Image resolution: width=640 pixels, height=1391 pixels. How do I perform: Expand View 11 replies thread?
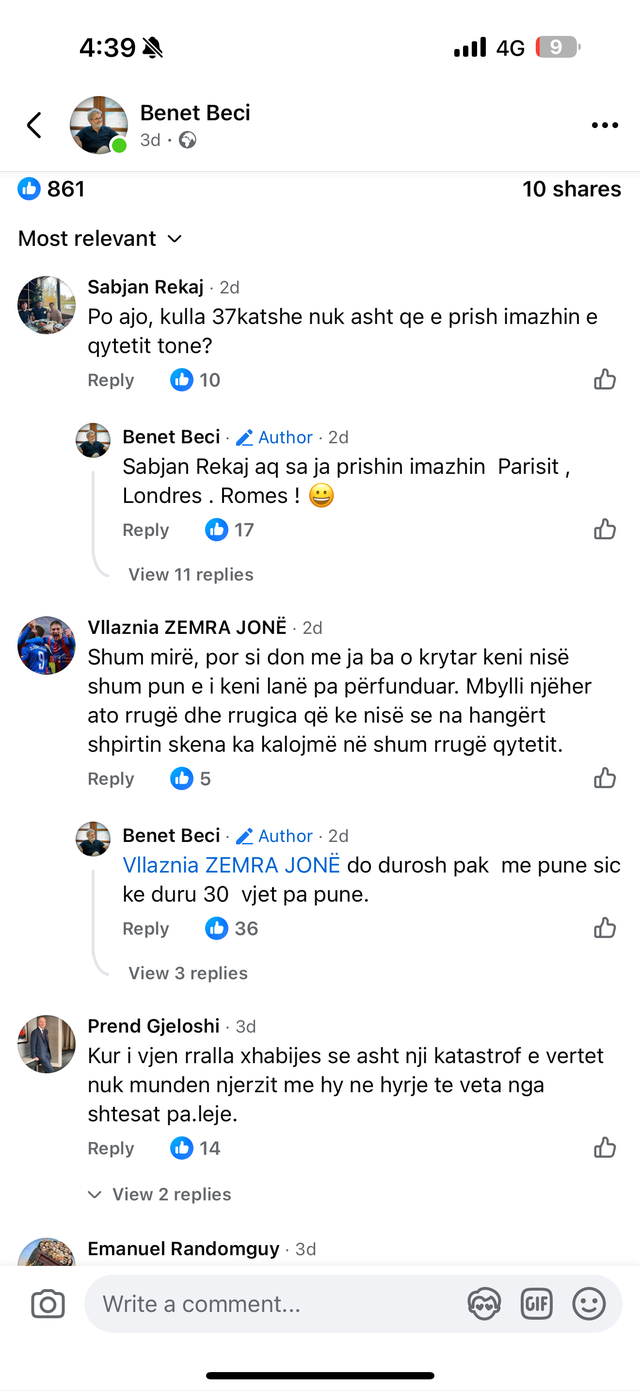point(190,574)
